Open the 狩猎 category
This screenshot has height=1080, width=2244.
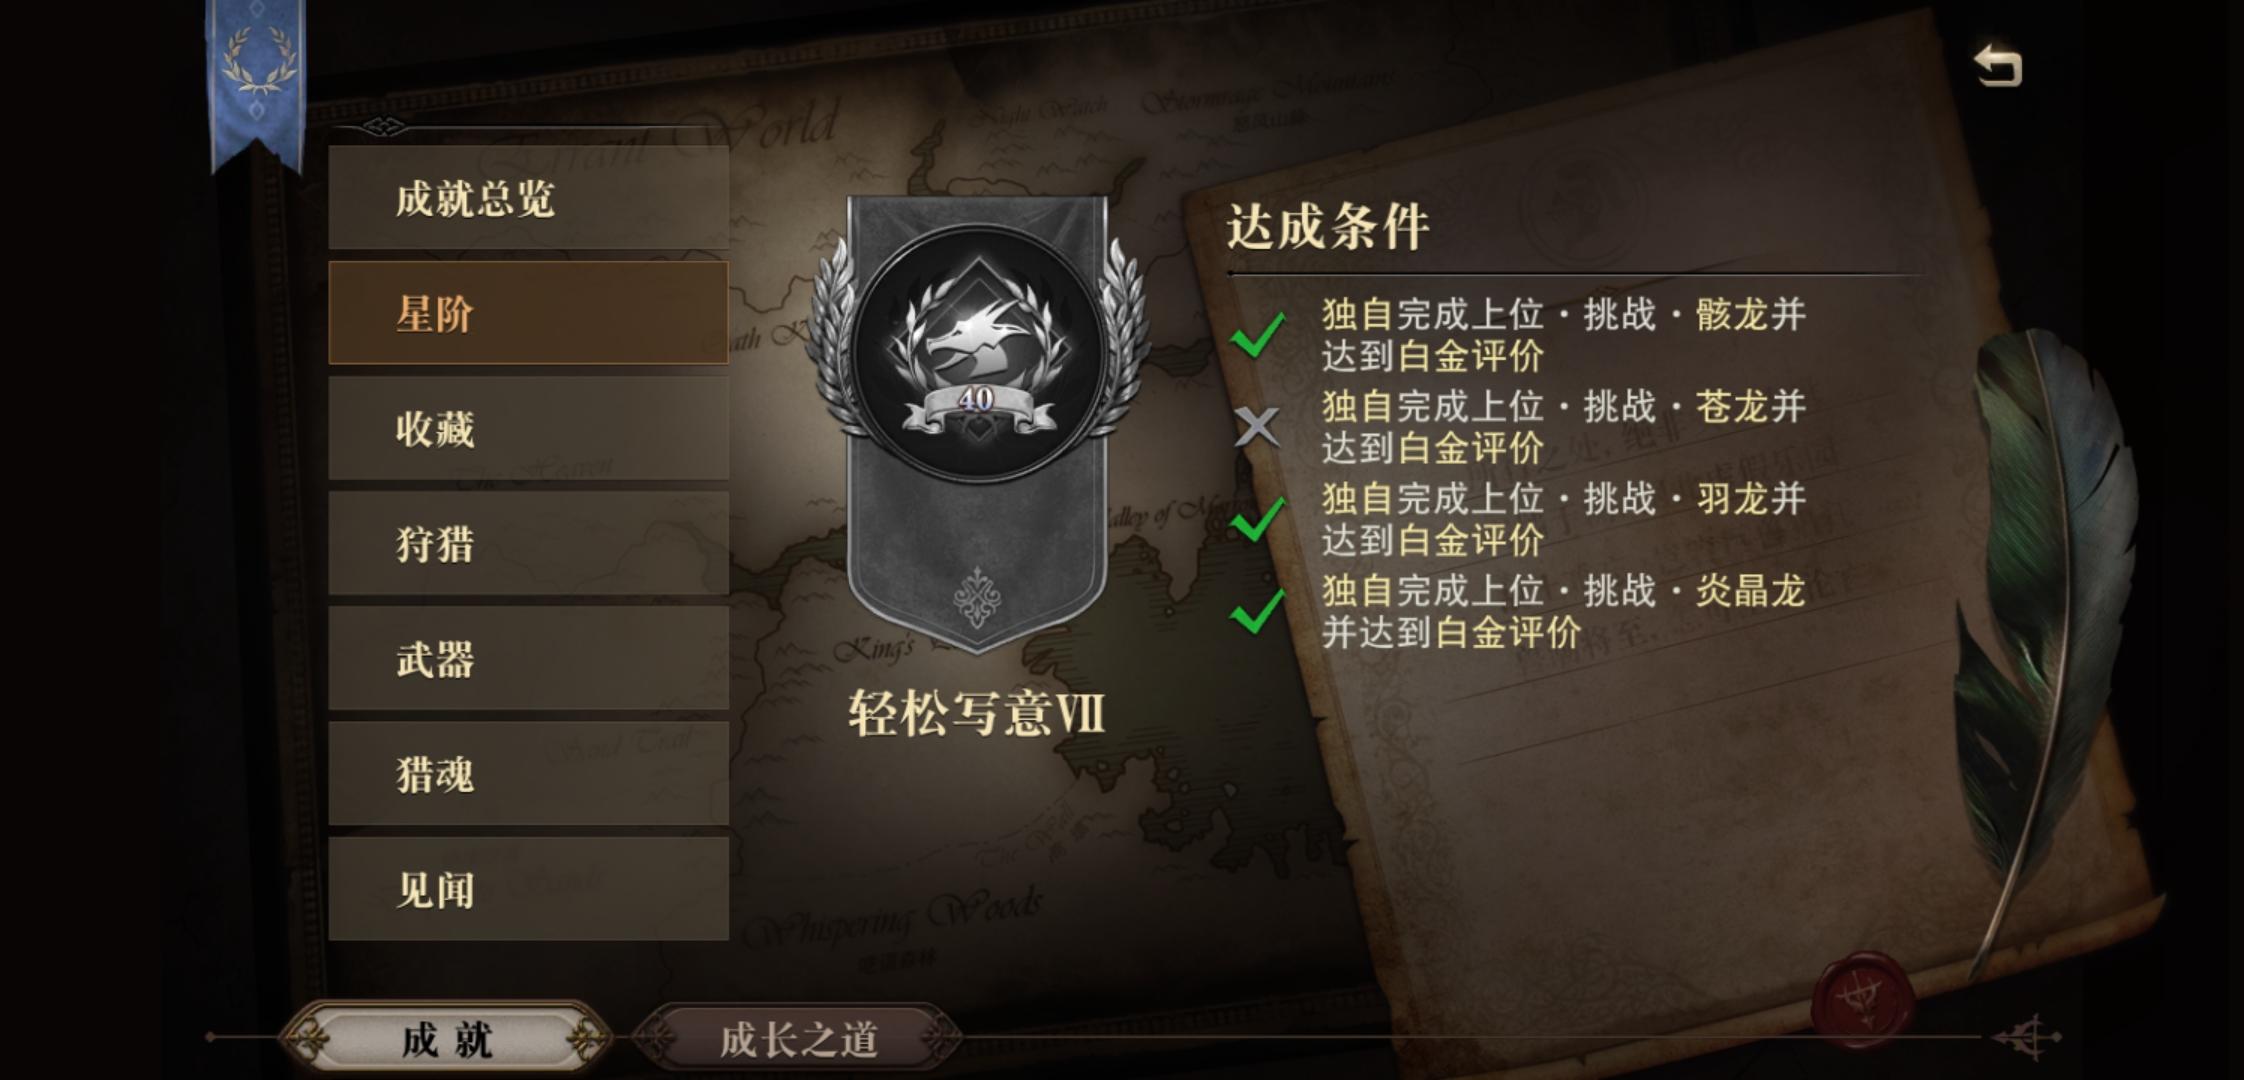[528, 543]
